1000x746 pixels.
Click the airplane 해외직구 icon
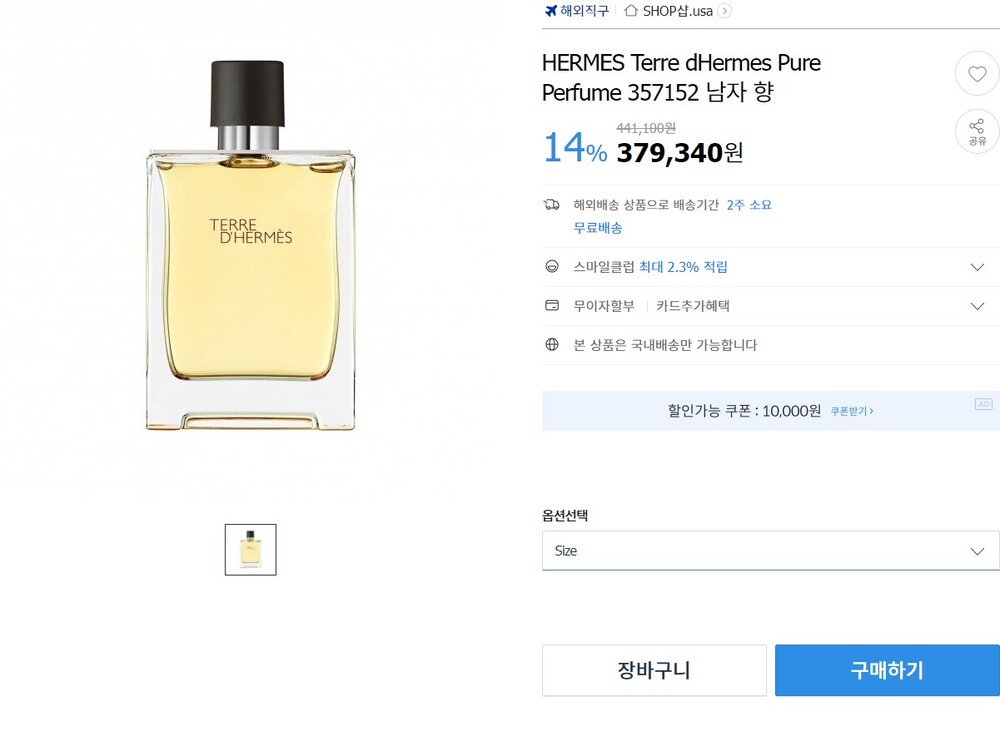[550, 11]
